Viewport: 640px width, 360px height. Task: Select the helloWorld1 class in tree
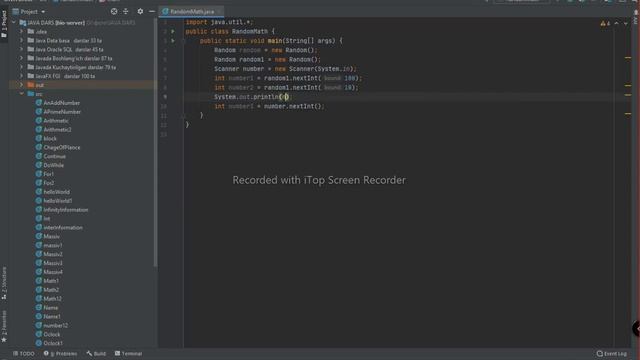(58, 201)
